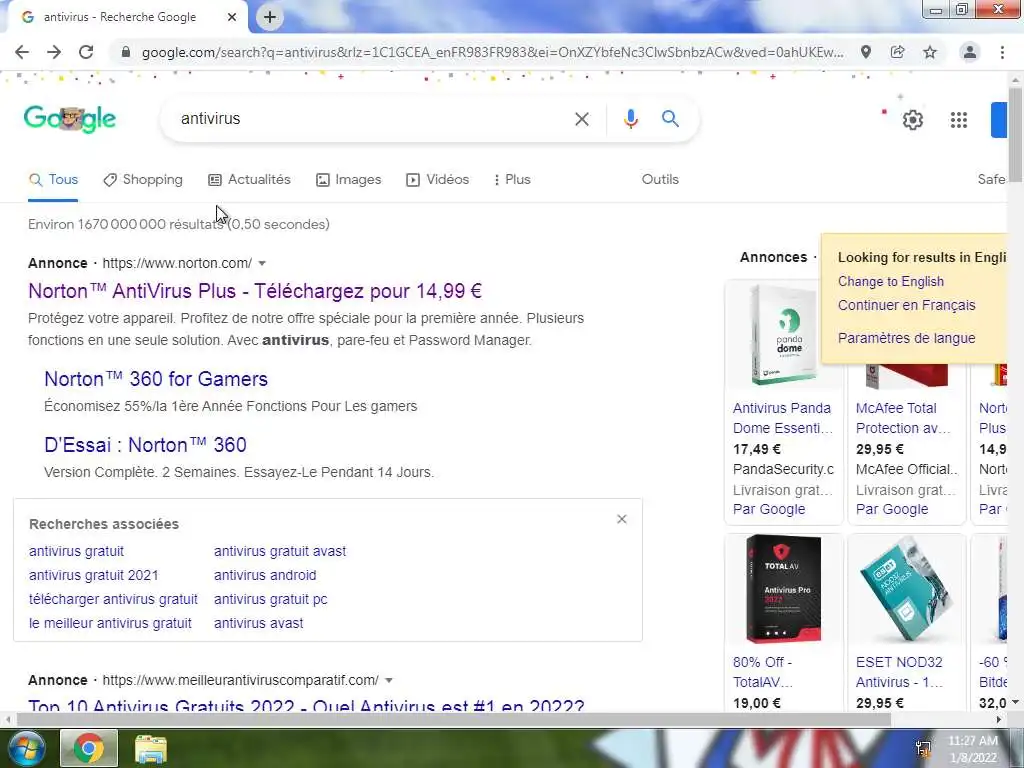
Task: Click the share page icon in address bar
Action: coord(897,52)
